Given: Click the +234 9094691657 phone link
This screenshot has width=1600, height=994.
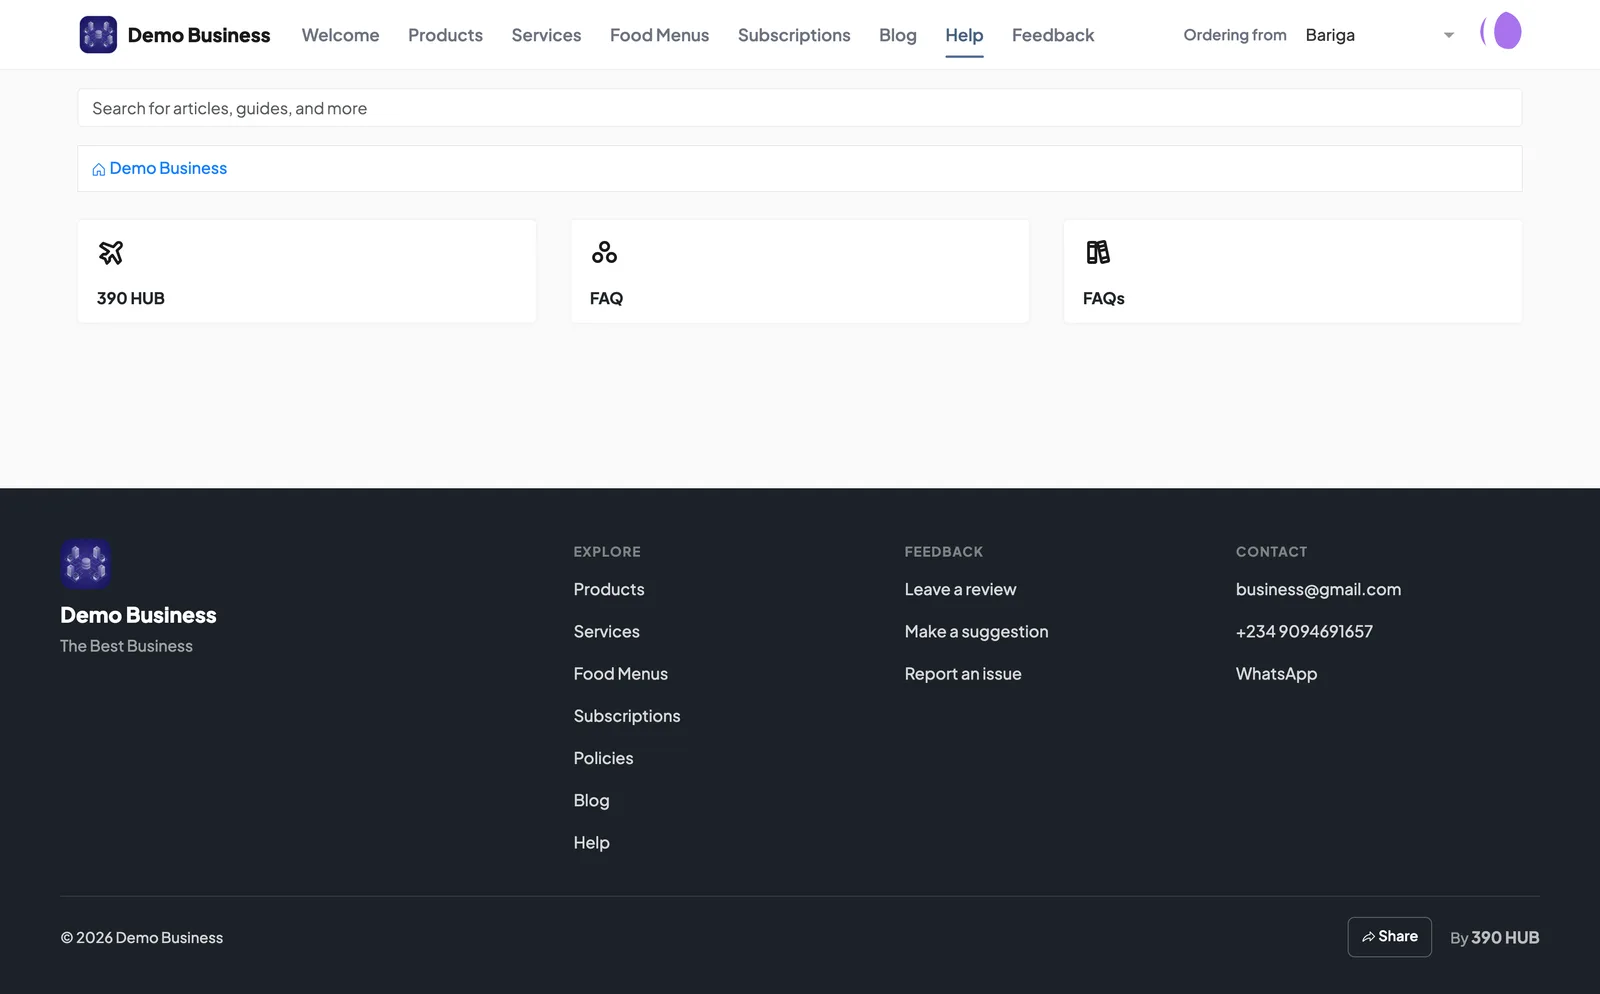Looking at the screenshot, I should [x=1305, y=632].
